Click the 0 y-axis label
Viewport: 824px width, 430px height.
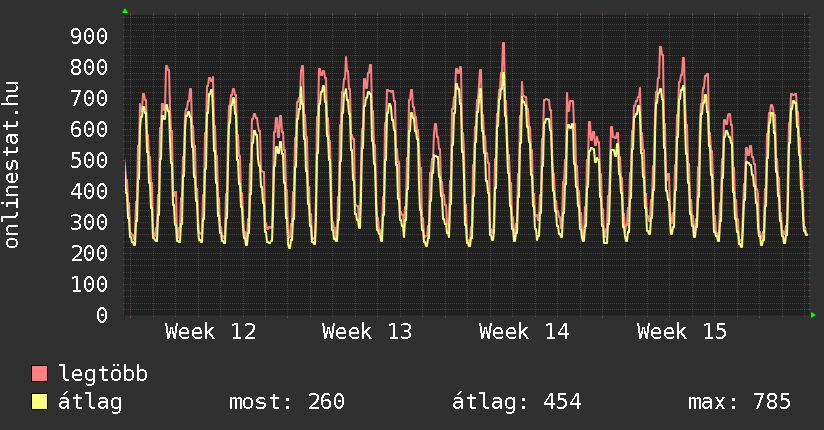(x=102, y=315)
